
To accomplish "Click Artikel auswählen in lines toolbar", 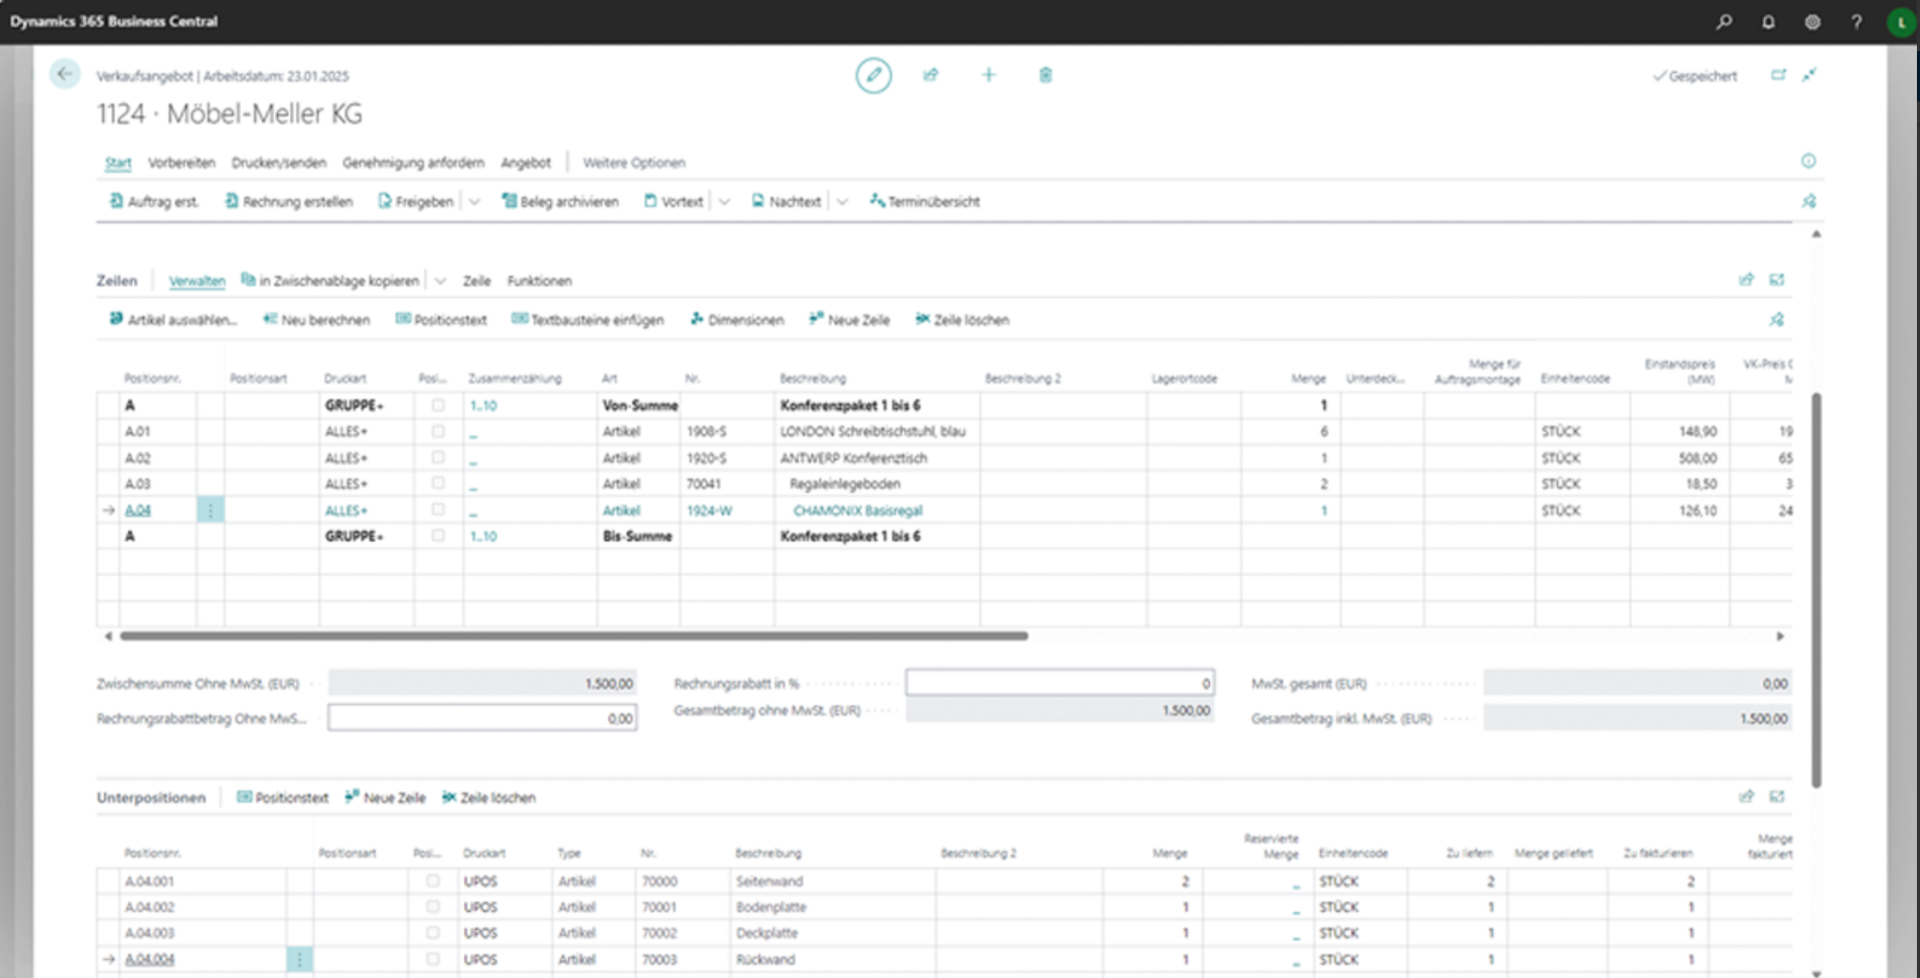I will (x=173, y=320).
